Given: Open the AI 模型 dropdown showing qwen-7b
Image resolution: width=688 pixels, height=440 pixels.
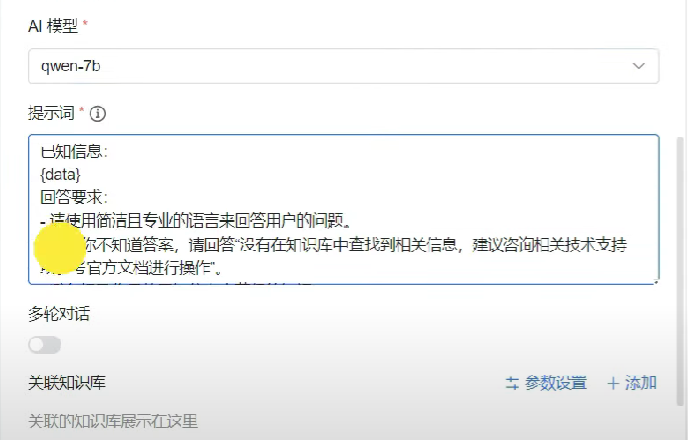Looking at the screenshot, I should click(x=344, y=66).
